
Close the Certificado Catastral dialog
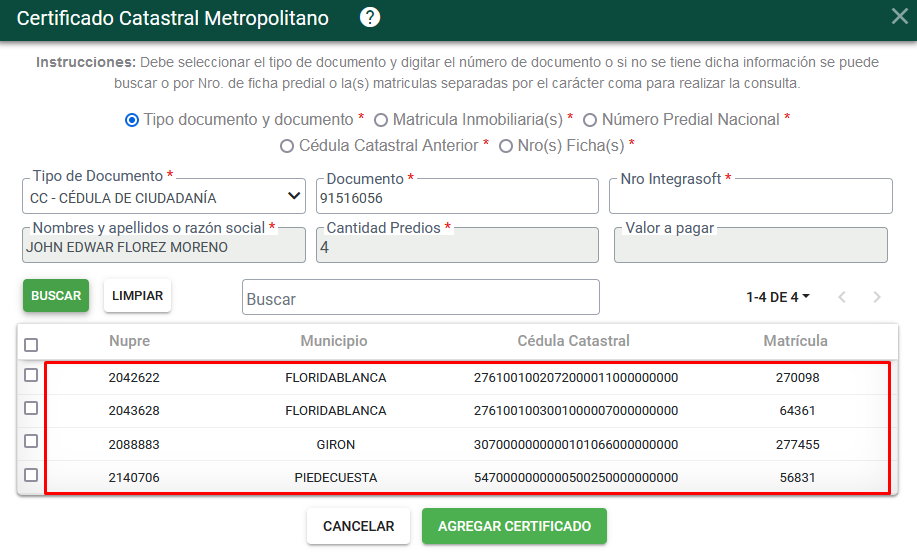click(899, 16)
